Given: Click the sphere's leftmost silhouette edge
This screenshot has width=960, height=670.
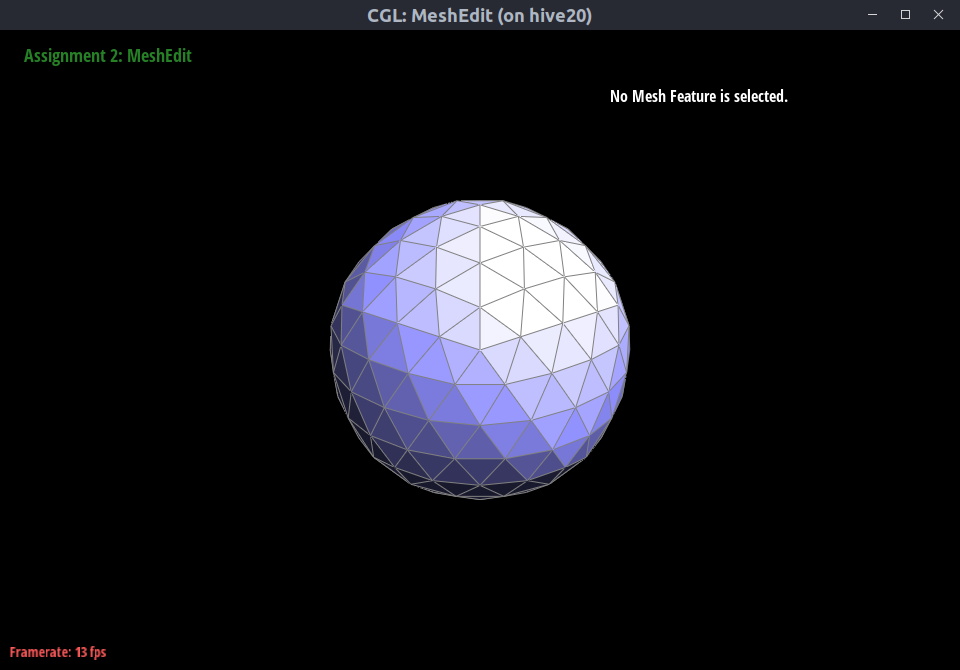Looking at the screenshot, I should click(x=332, y=345).
